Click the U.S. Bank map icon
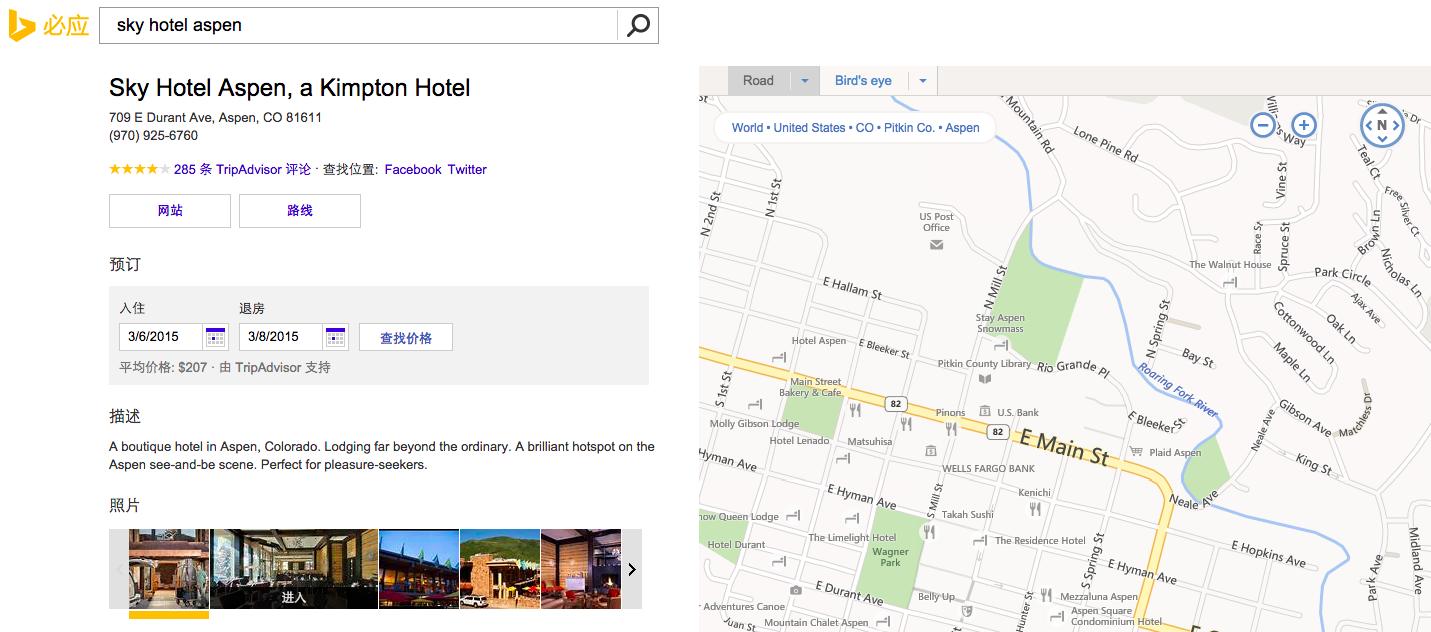Viewport: 1431px width, 632px height. click(984, 411)
